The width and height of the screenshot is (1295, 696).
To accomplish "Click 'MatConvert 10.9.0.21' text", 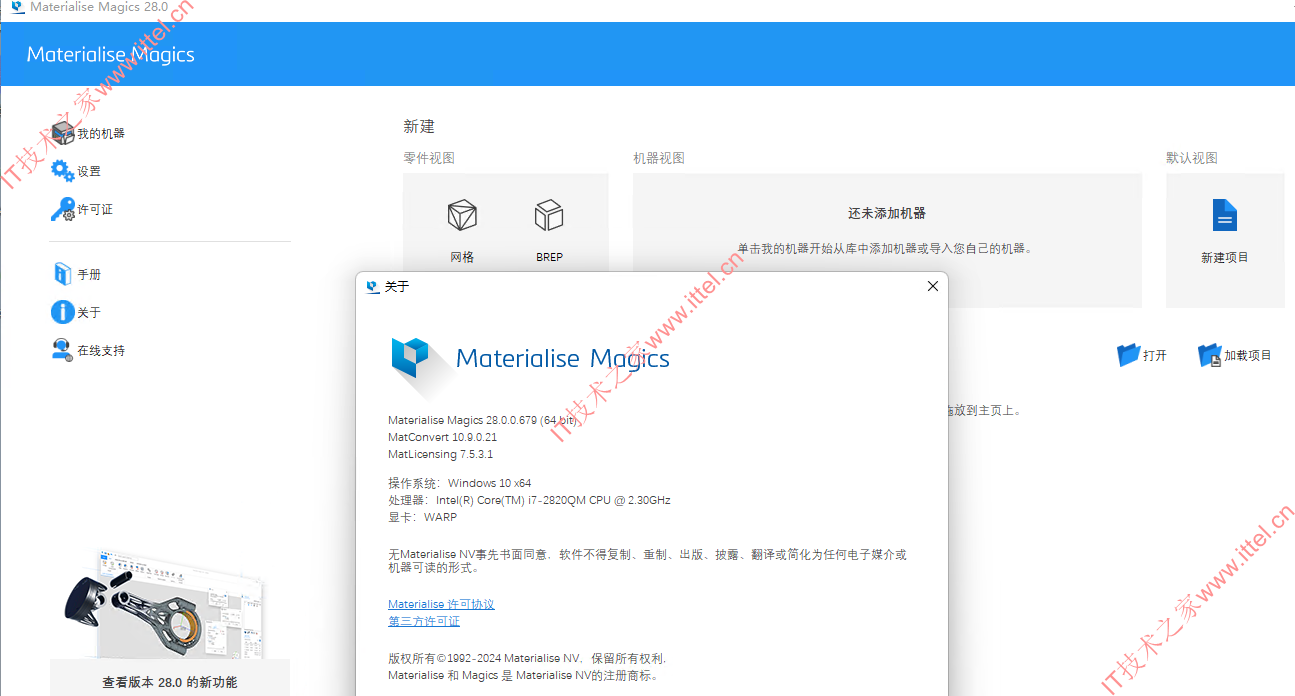I will pyautogui.click(x=442, y=437).
